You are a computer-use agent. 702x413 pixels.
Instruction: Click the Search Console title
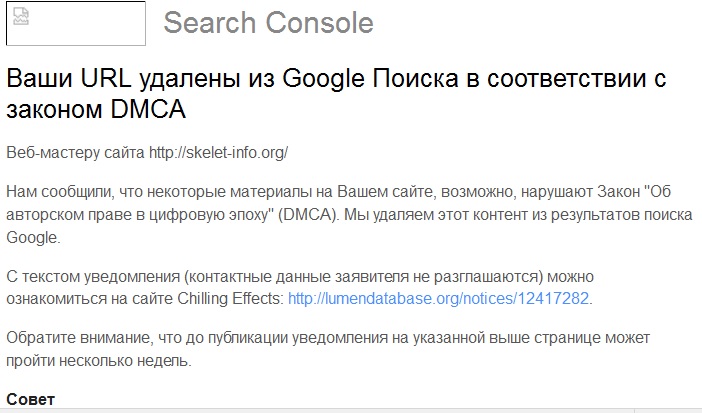pyautogui.click(x=268, y=23)
